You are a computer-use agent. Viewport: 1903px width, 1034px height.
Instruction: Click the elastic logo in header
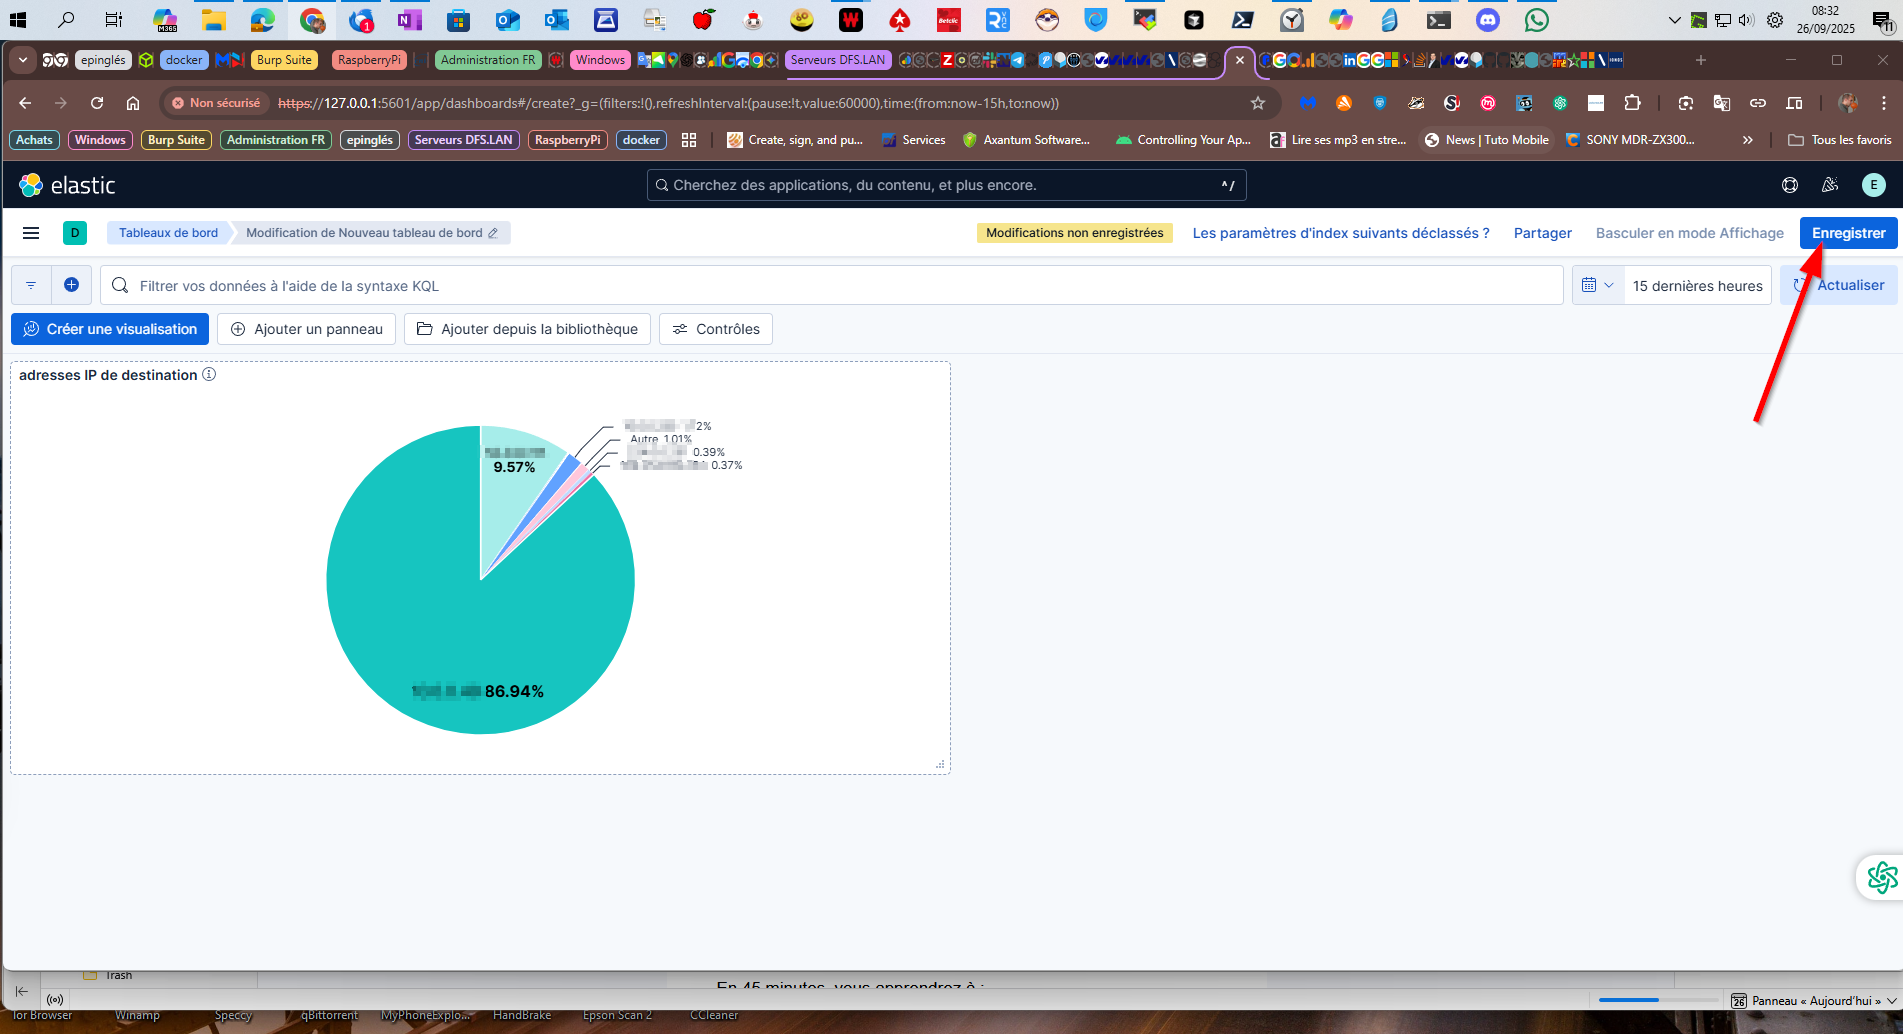tap(67, 185)
